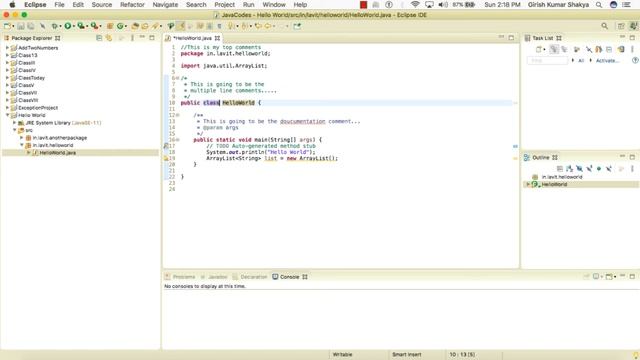Image resolution: width=640 pixels, height=360 pixels.
Task: Click Link with Editor in Package Explorer
Action: (109, 38)
